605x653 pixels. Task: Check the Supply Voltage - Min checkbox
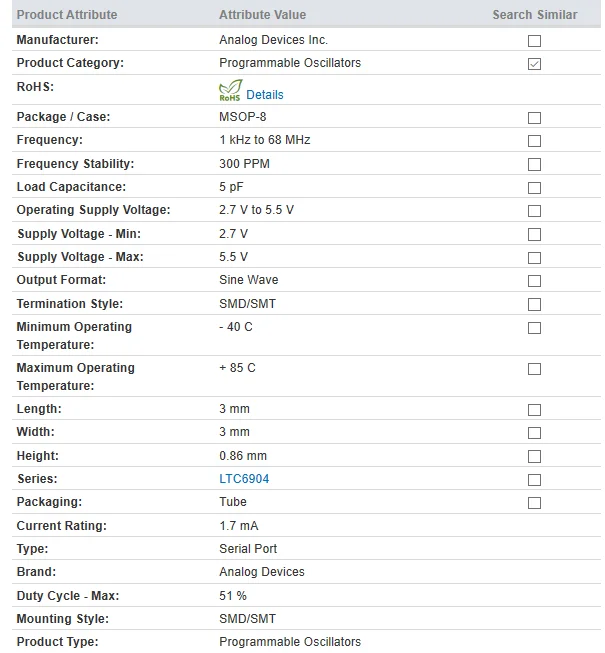click(x=534, y=234)
